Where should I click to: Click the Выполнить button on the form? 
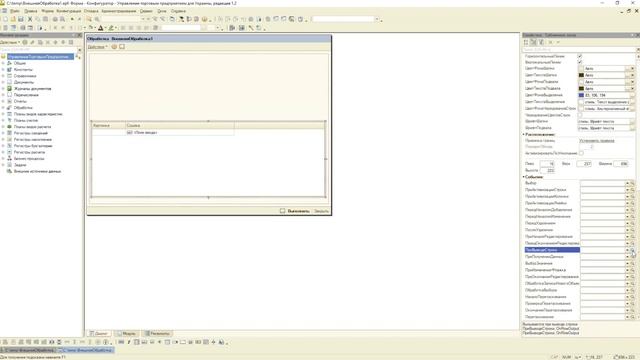tap(298, 211)
